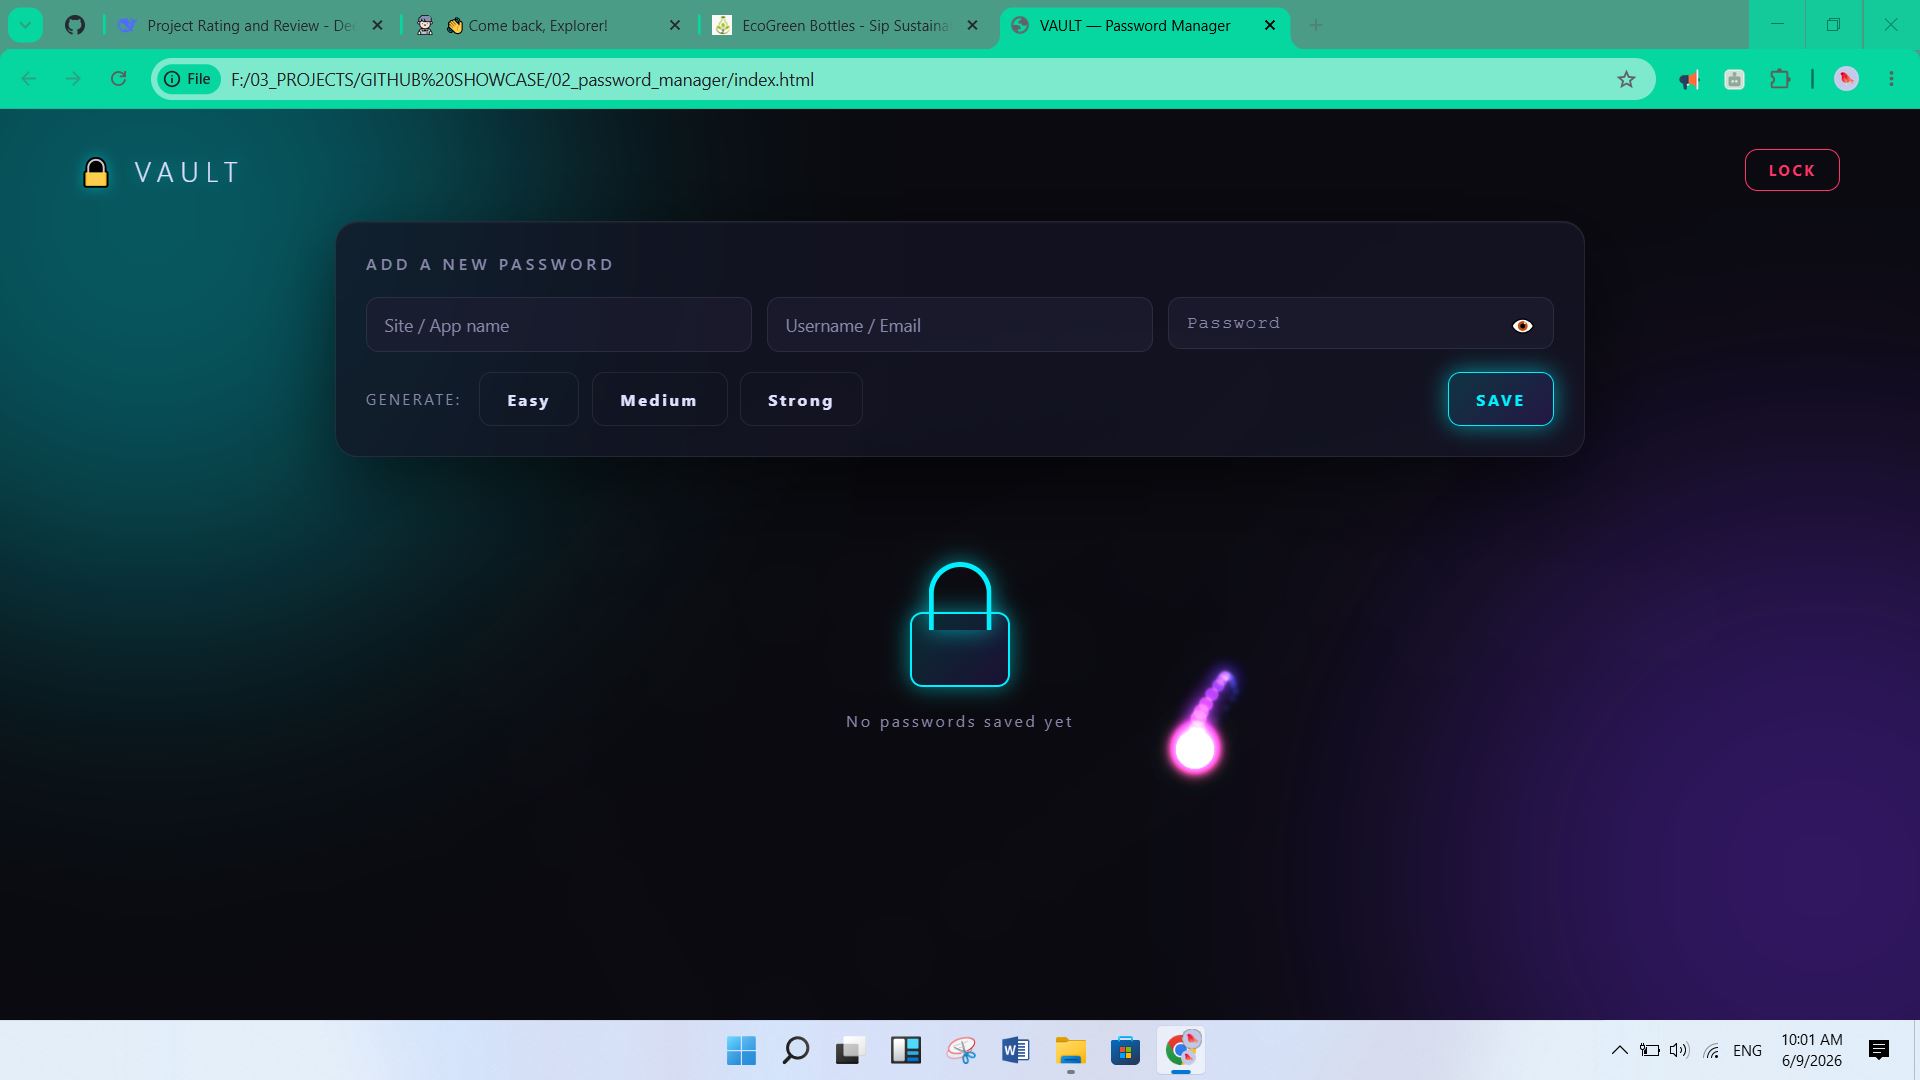
Task: Click the VAULT padlock logo icon
Action: coord(96,173)
